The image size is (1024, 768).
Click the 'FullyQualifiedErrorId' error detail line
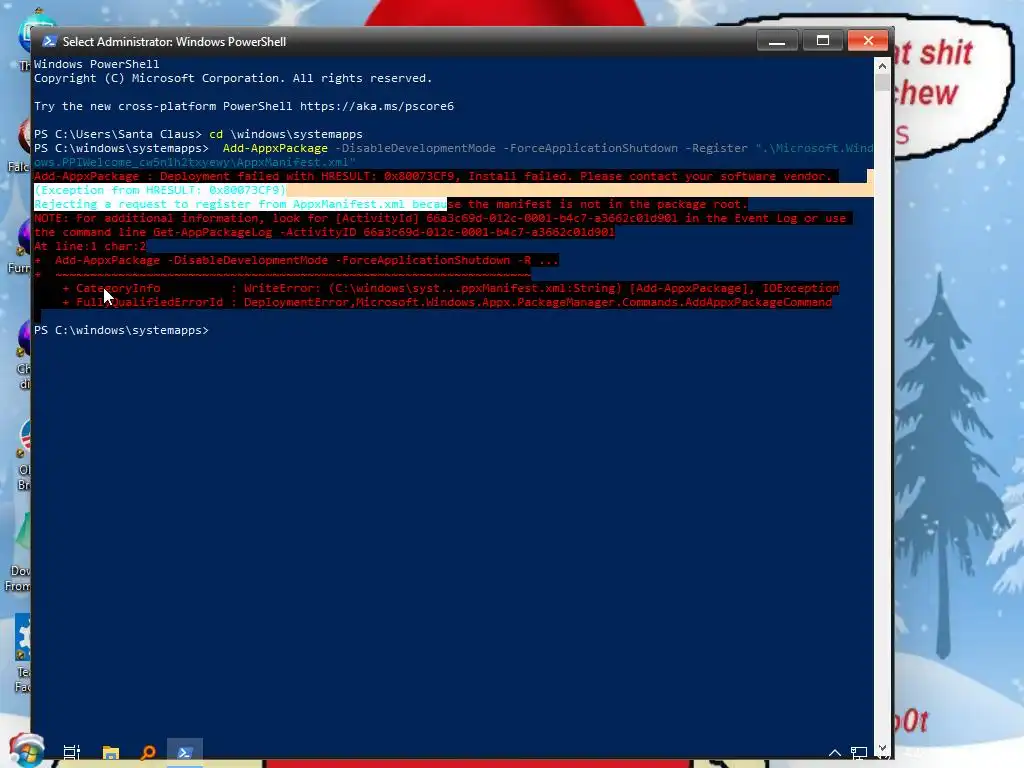point(447,302)
